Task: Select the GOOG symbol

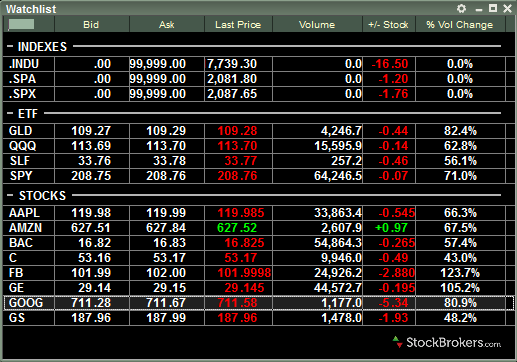Action: 26,303
